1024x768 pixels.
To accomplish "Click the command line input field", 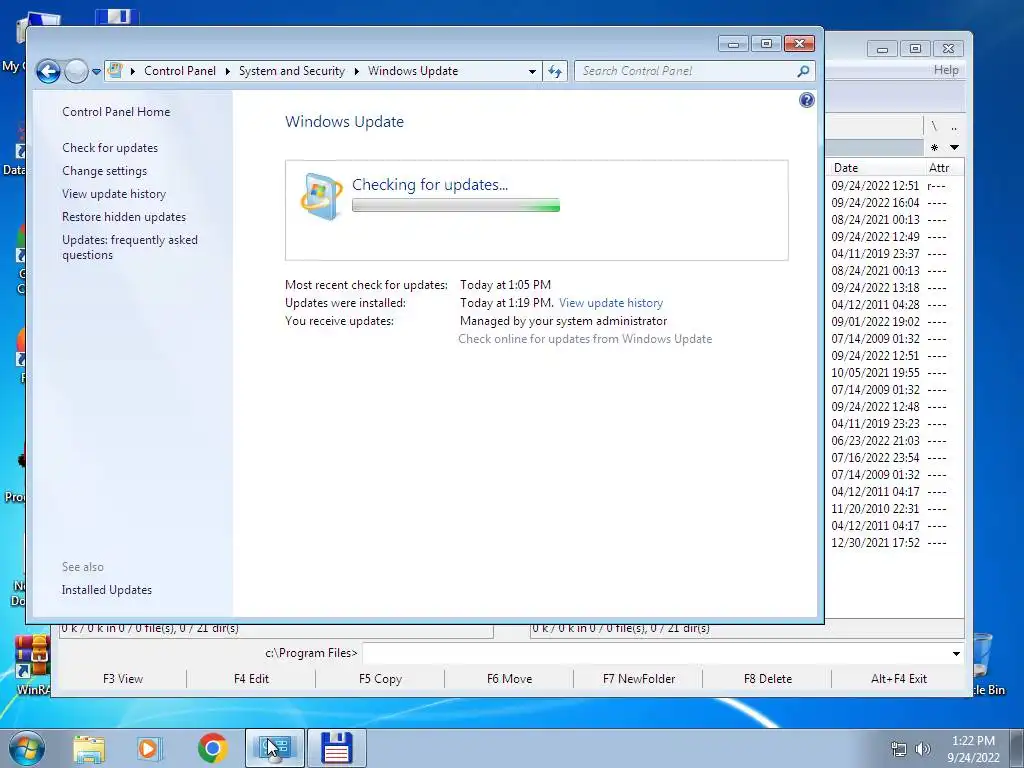I will click(x=656, y=653).
